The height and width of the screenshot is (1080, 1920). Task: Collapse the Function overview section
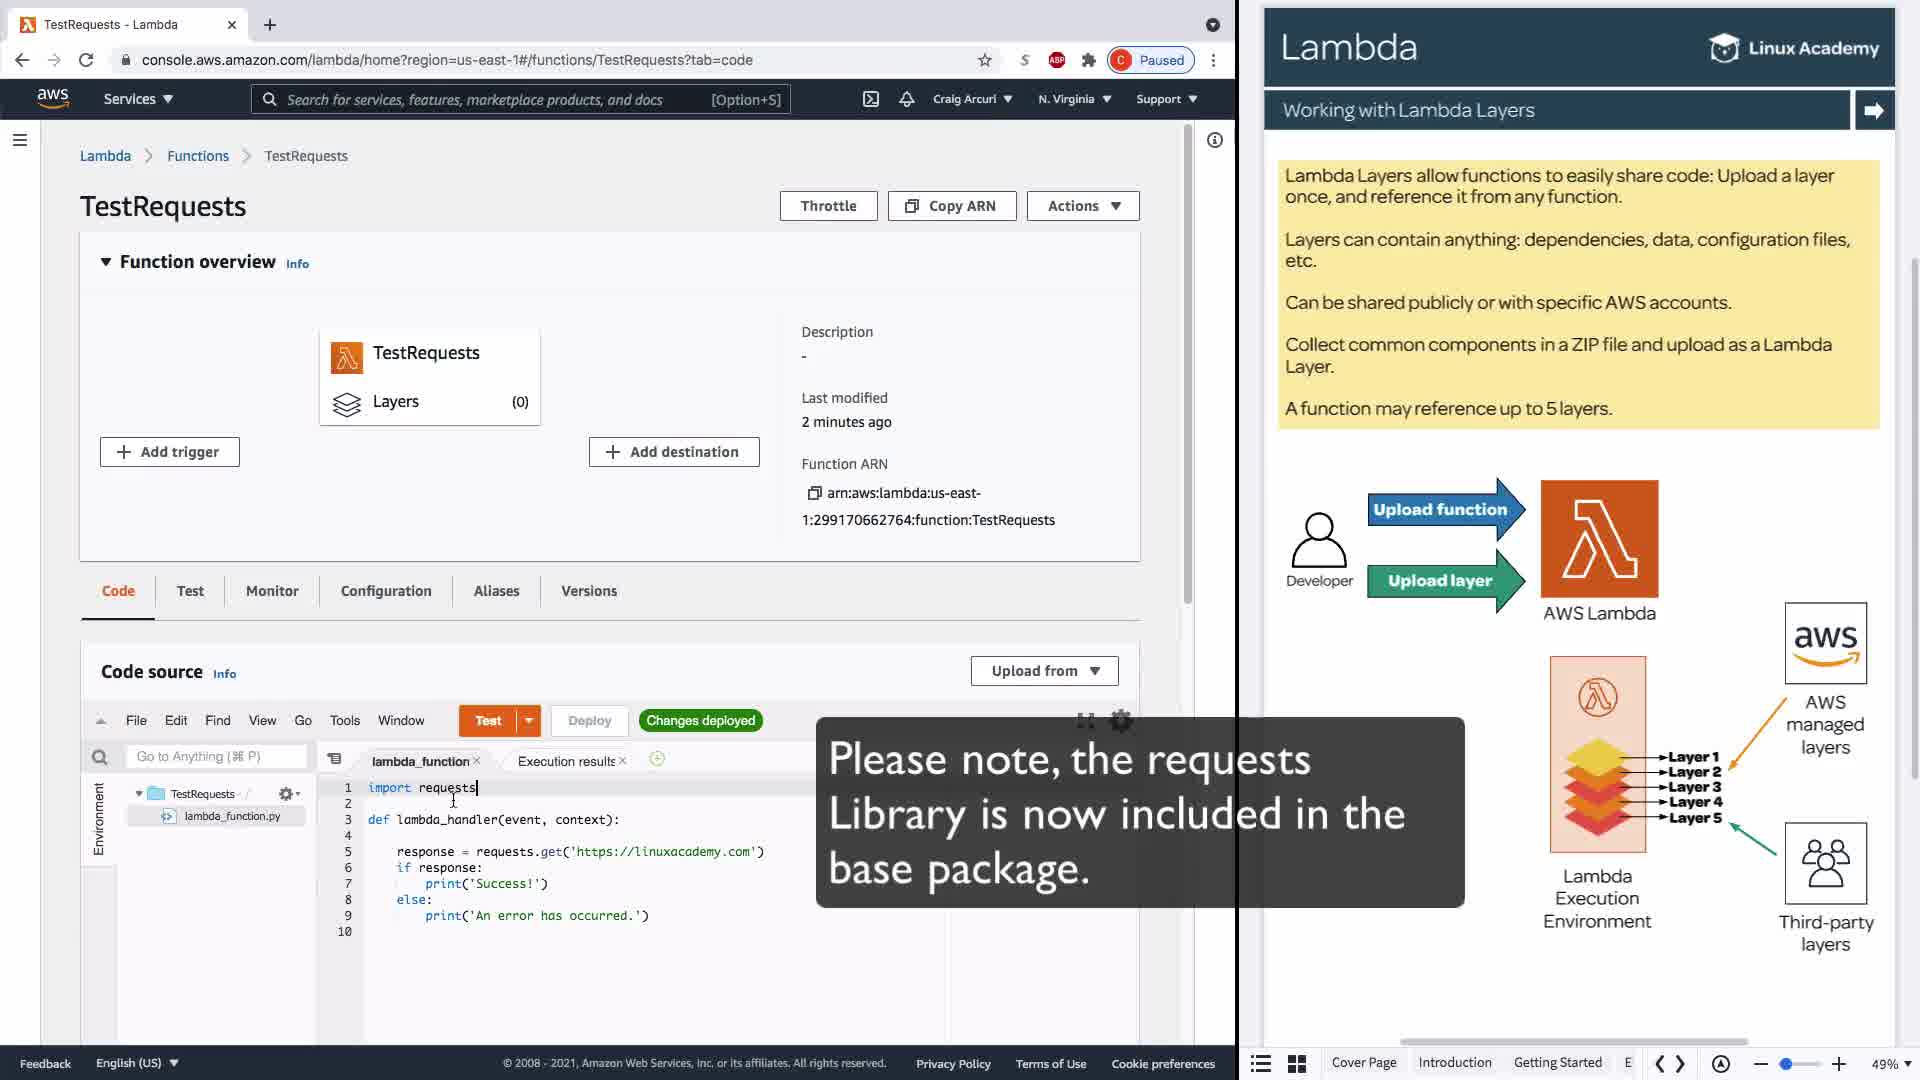(106, 262)
